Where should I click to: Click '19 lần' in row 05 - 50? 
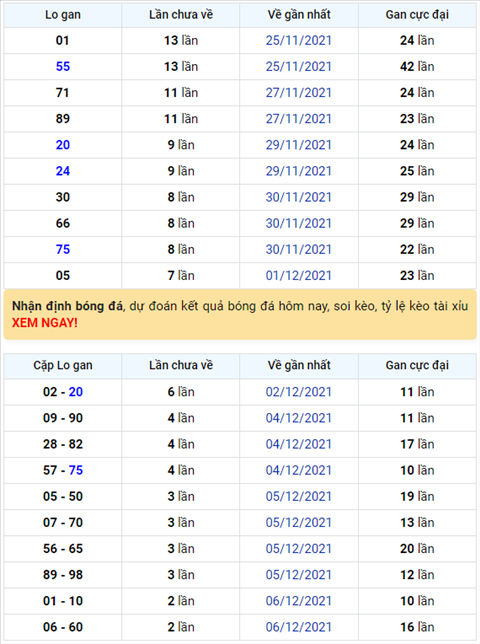417,497
